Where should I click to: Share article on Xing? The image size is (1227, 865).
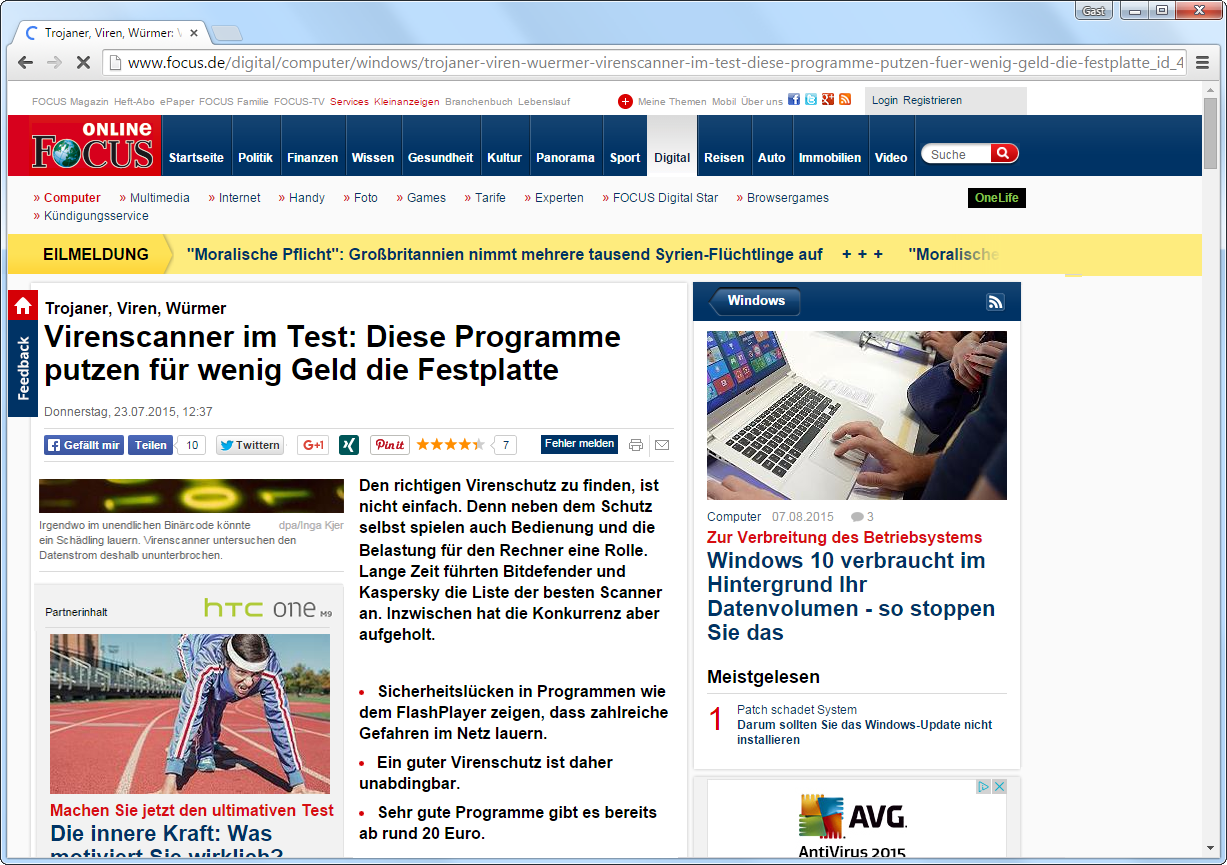[x=349, y=445]
